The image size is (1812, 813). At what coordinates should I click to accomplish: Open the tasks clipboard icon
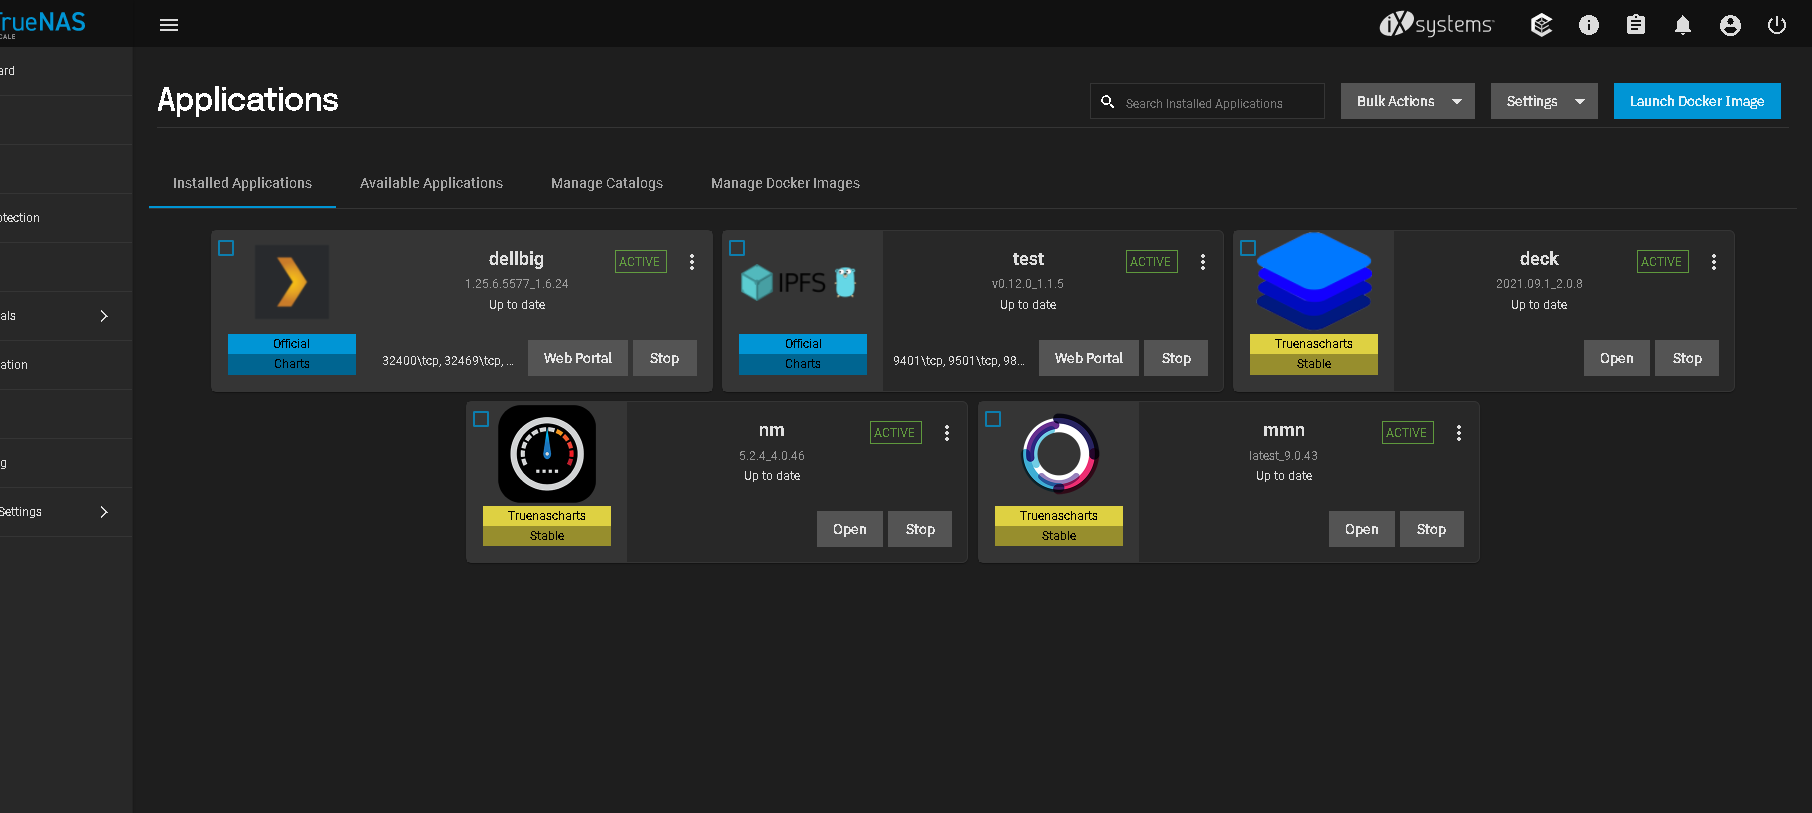(1636, 25)
